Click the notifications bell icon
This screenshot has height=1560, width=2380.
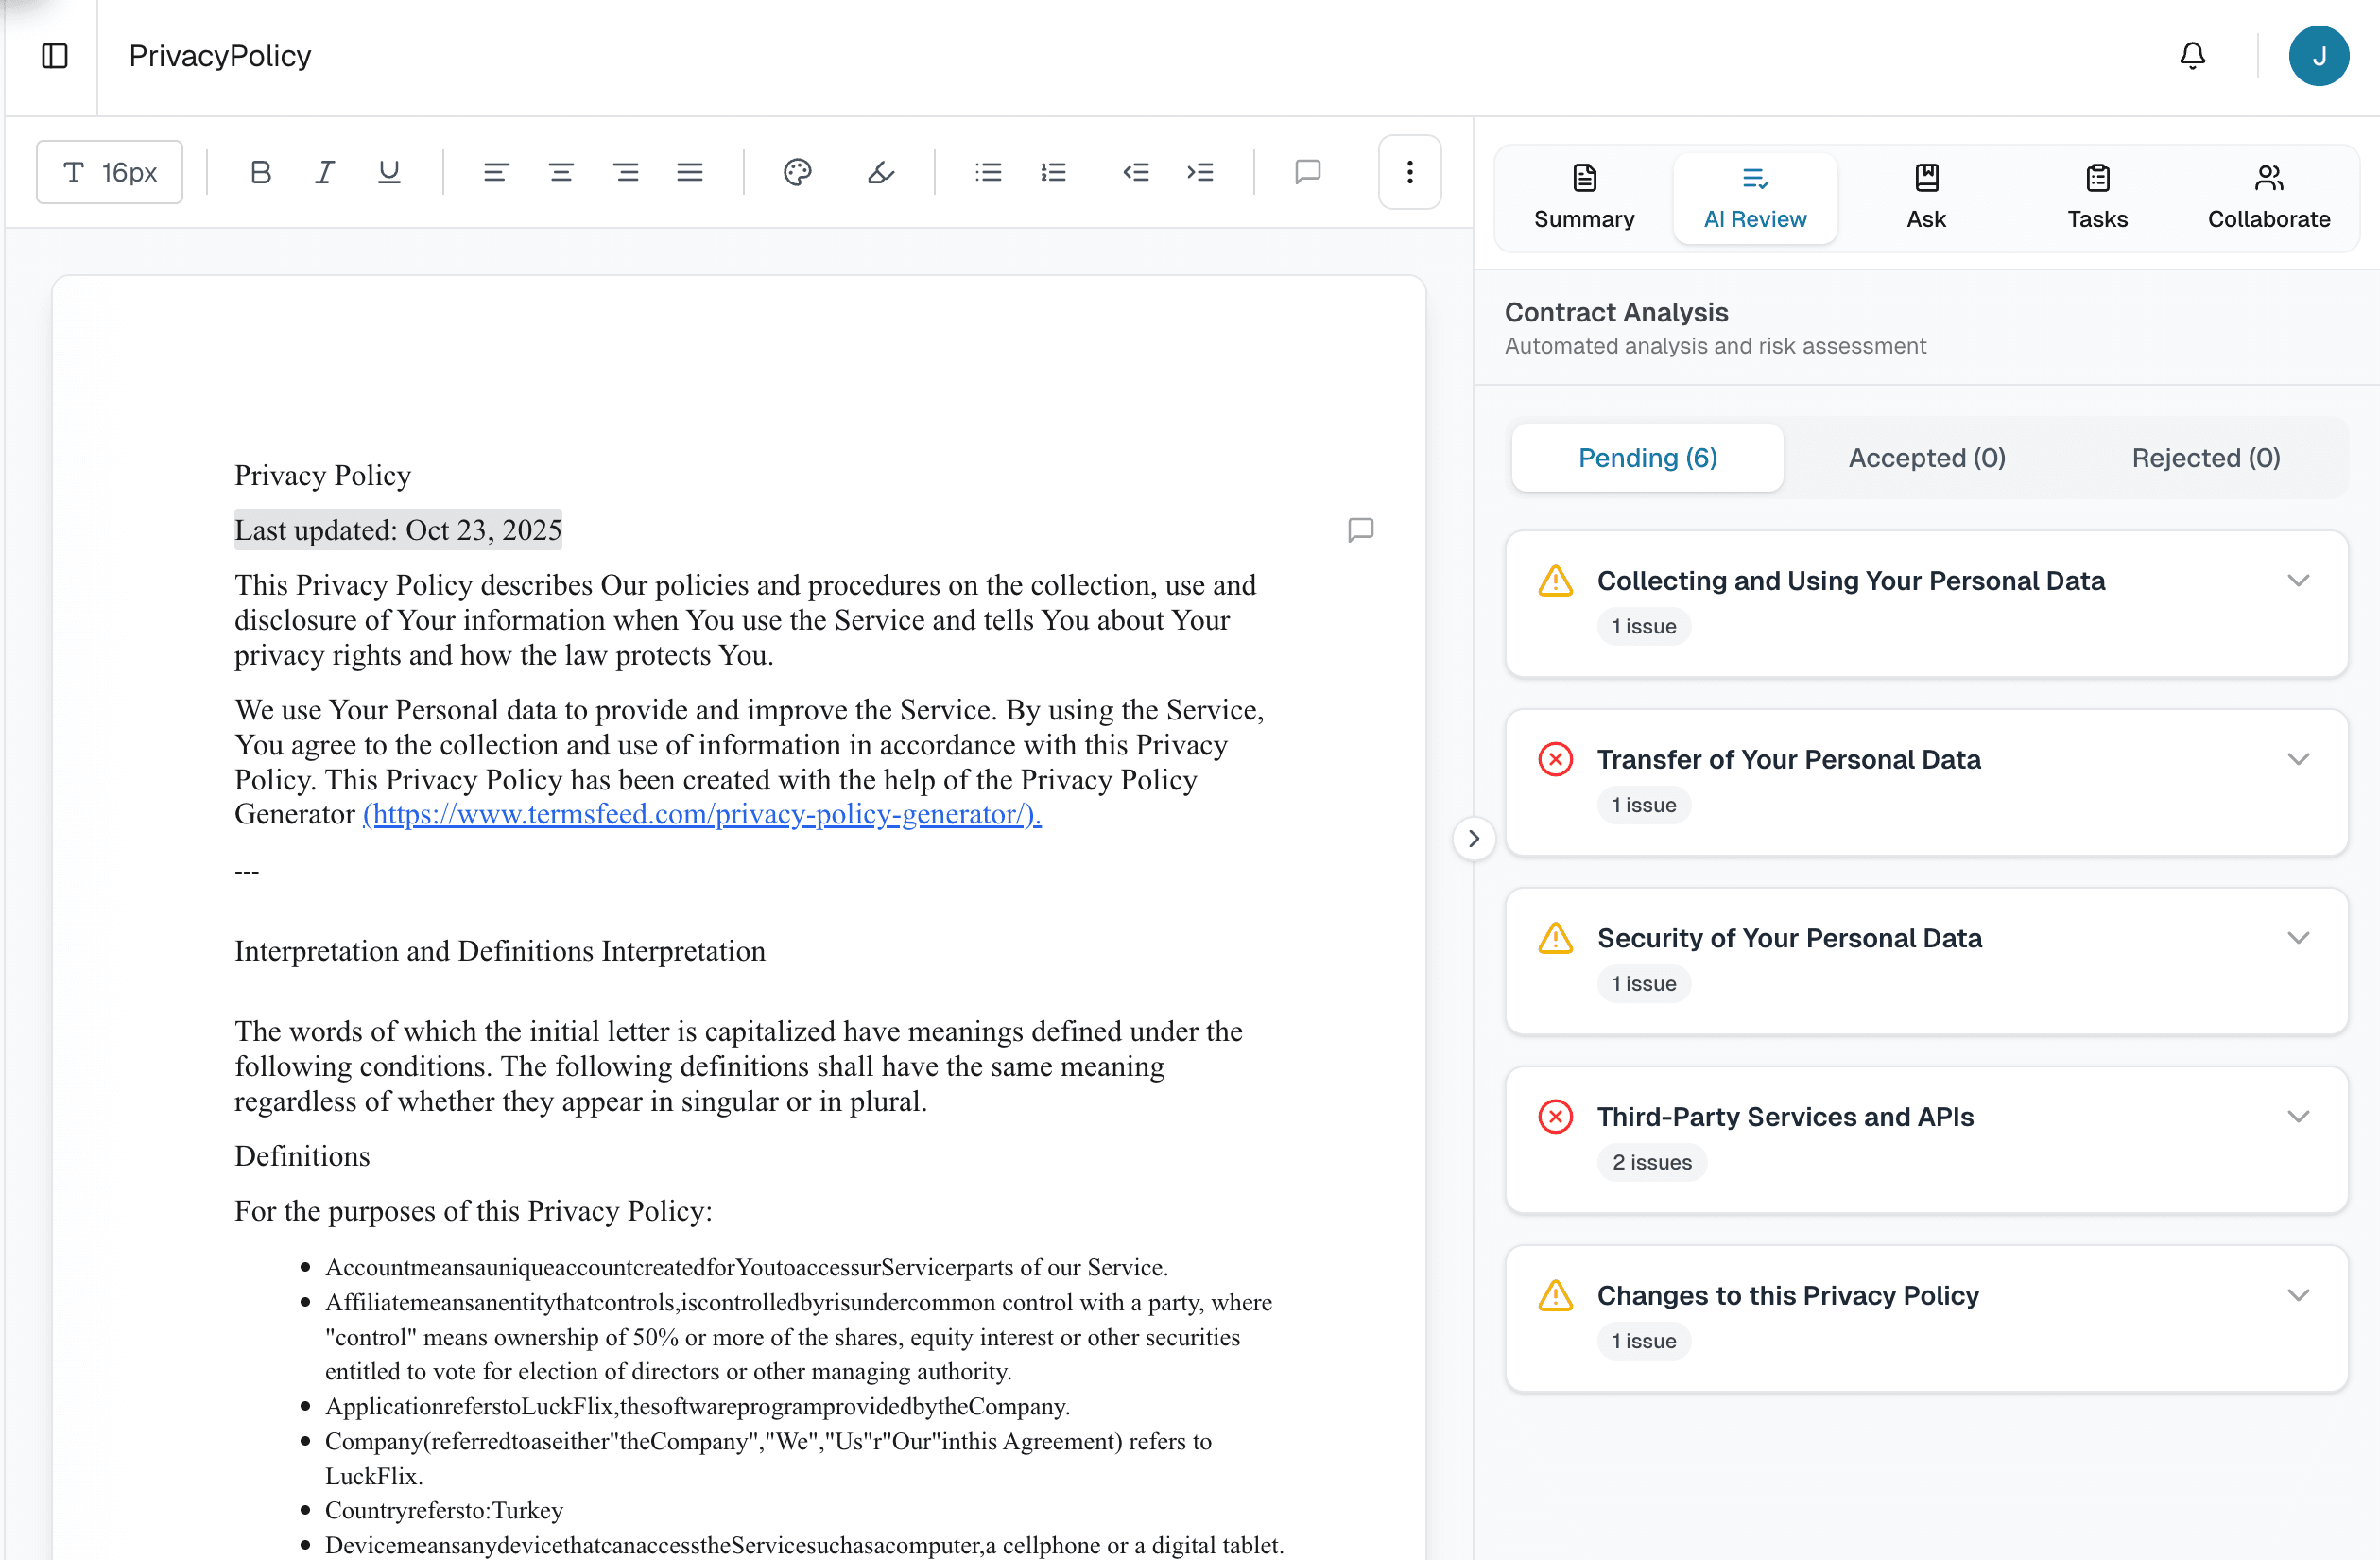(2192, 56)
